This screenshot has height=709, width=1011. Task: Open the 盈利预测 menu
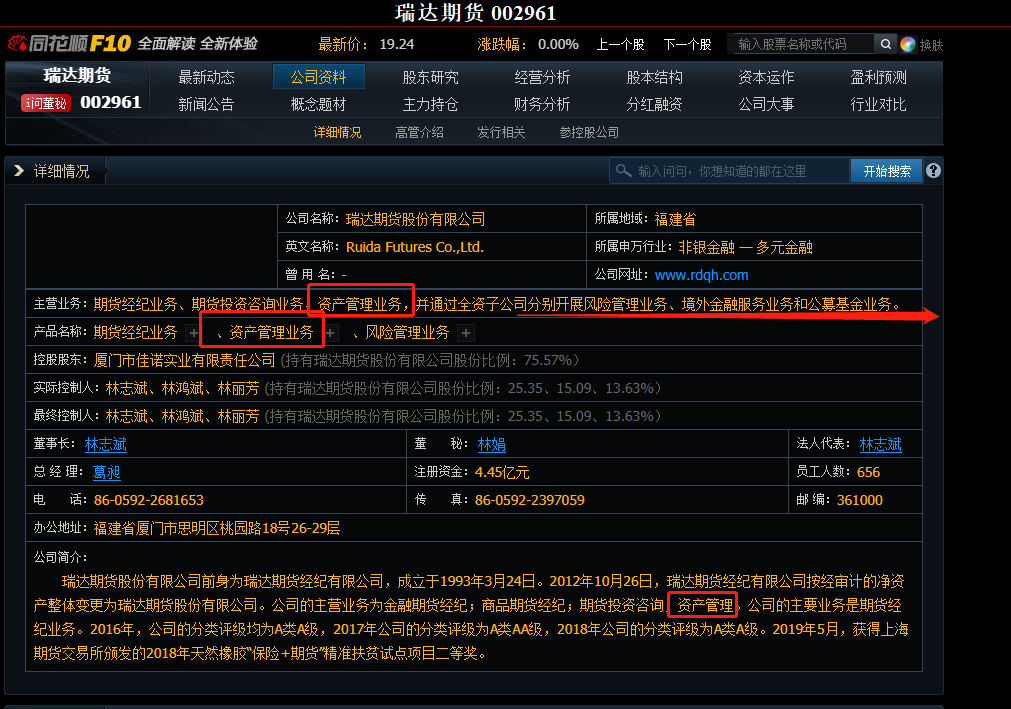(878, 77)
